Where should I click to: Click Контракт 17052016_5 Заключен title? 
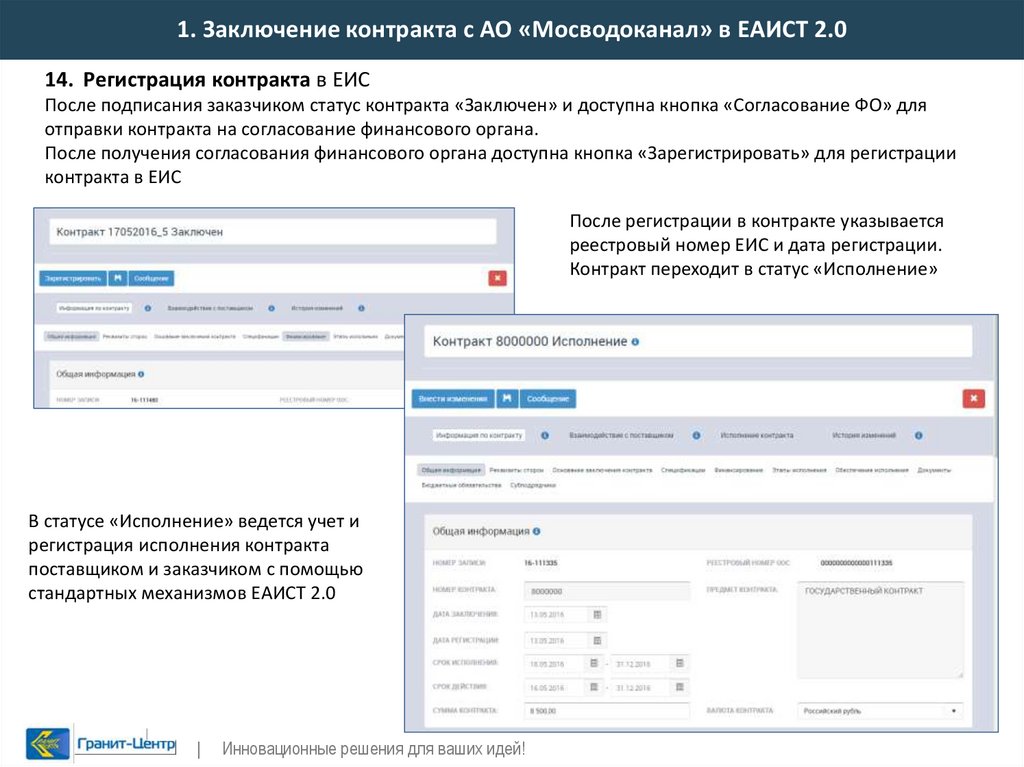140,232
